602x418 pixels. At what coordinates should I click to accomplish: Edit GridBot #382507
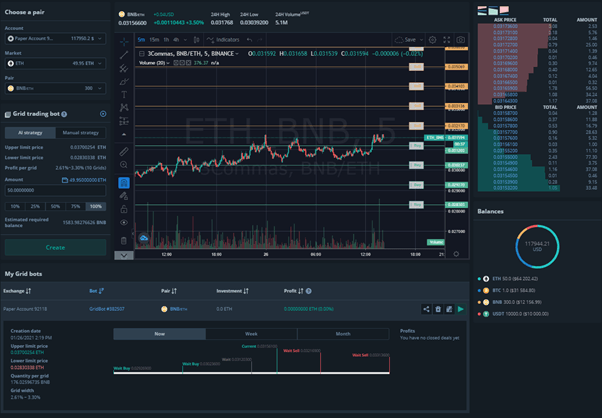tap(449, 309)
